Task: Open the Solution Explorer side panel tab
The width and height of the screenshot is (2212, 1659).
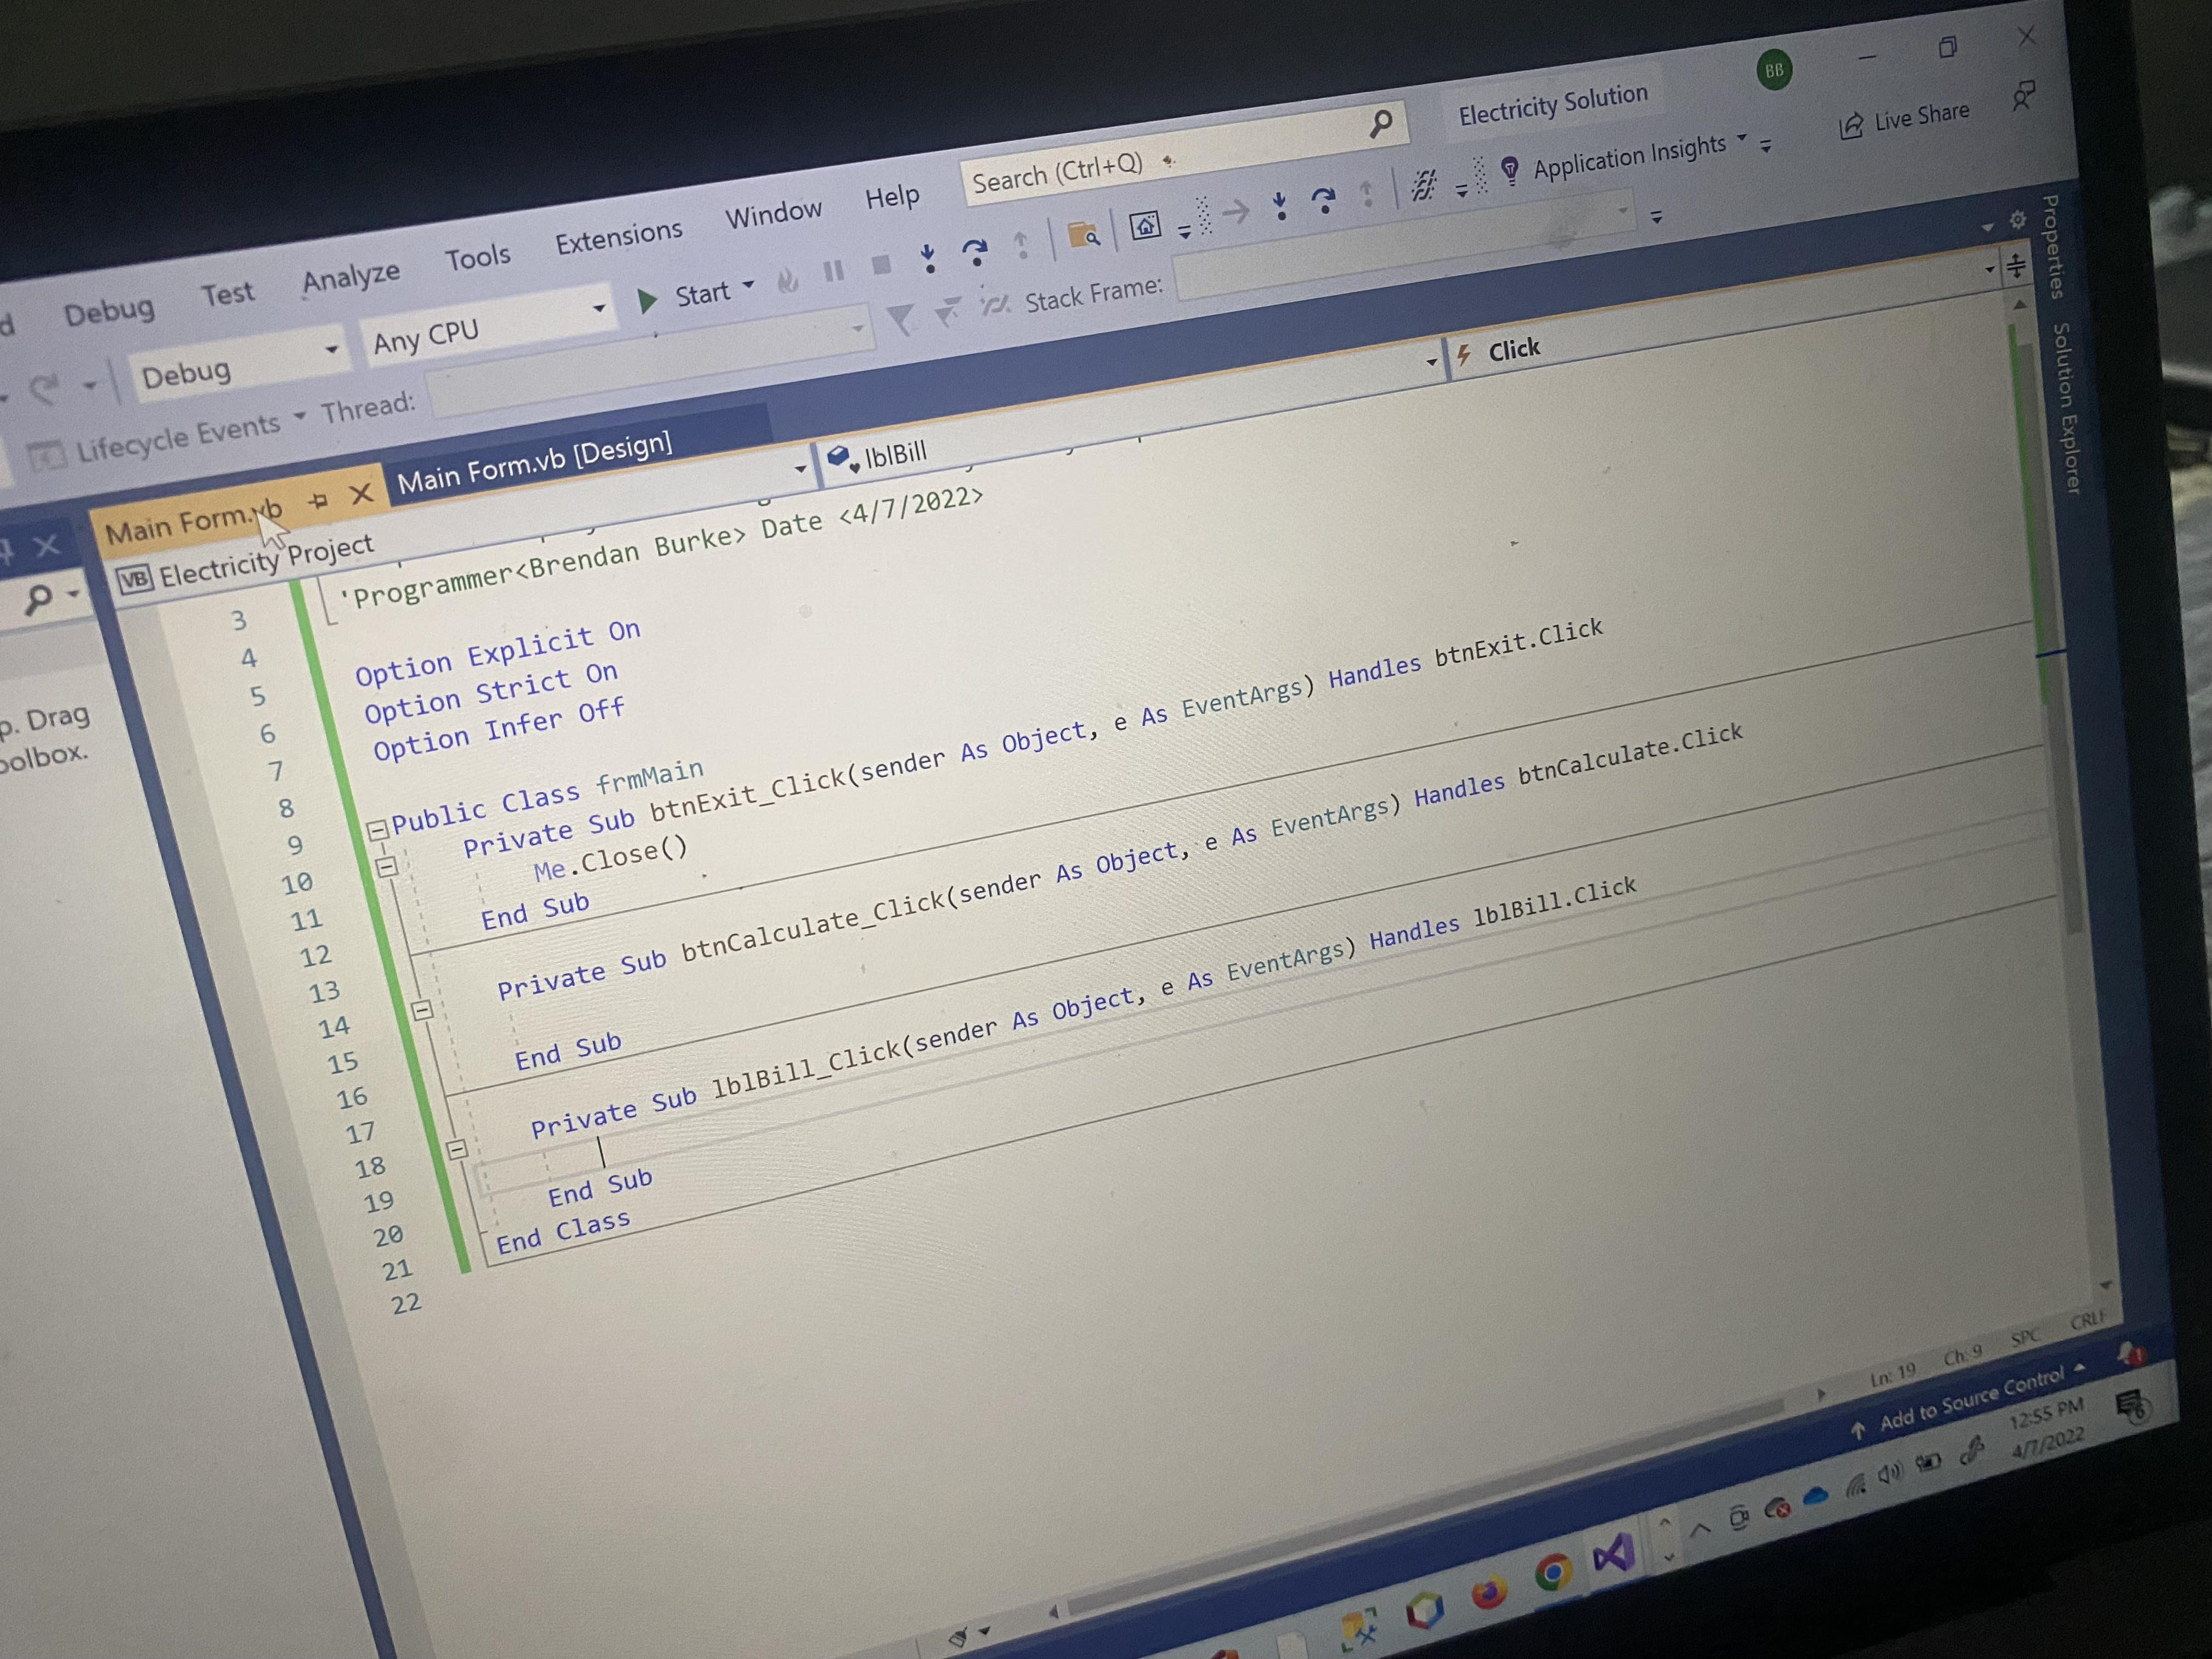Action: click(x=2065, y=408)
